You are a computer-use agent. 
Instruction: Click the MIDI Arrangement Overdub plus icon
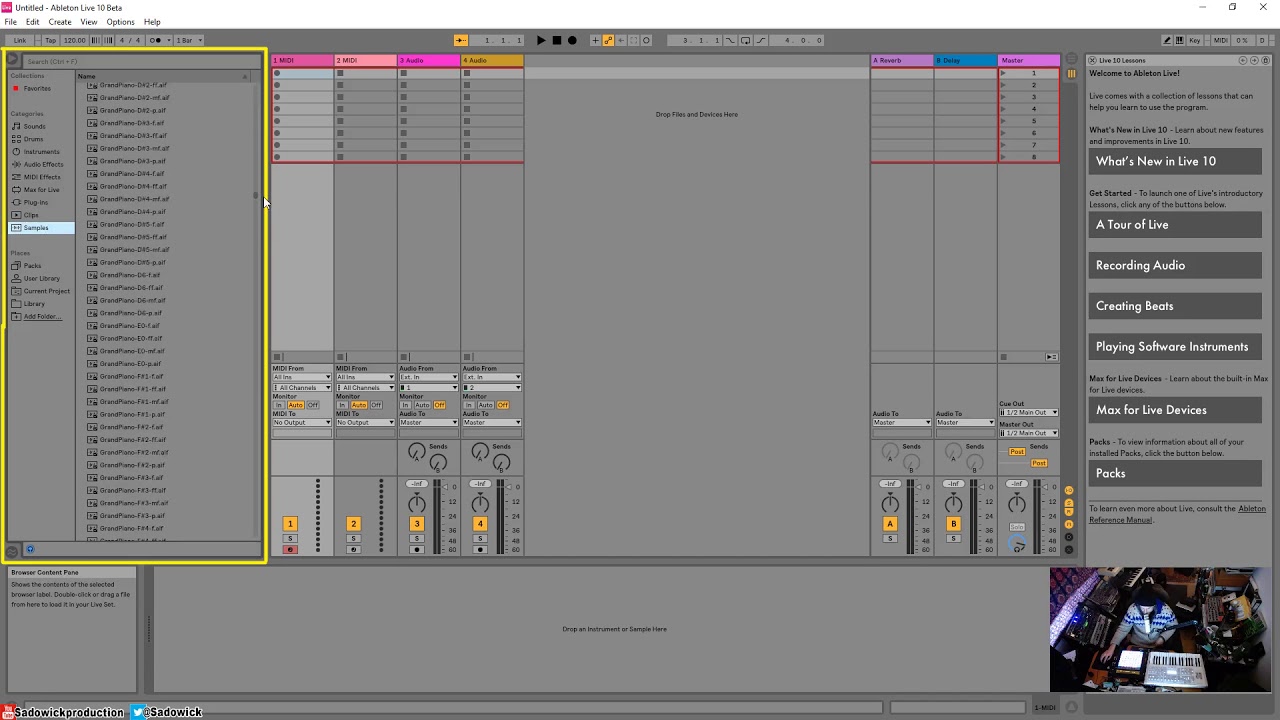(595, 40)
